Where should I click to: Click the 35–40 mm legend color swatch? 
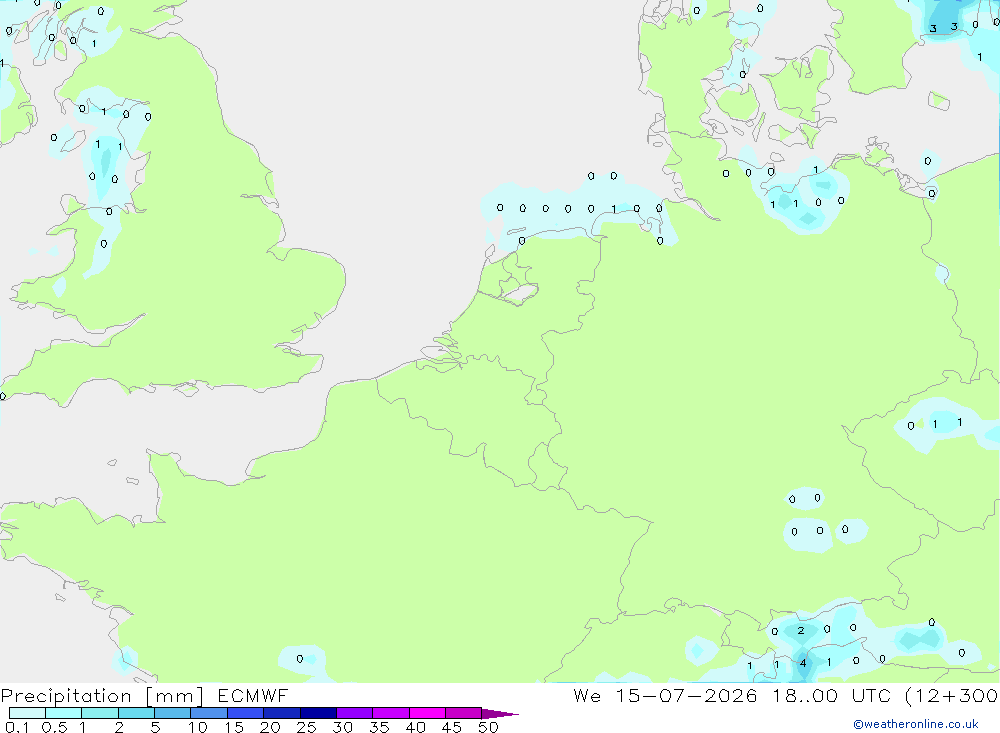(391, 713)
